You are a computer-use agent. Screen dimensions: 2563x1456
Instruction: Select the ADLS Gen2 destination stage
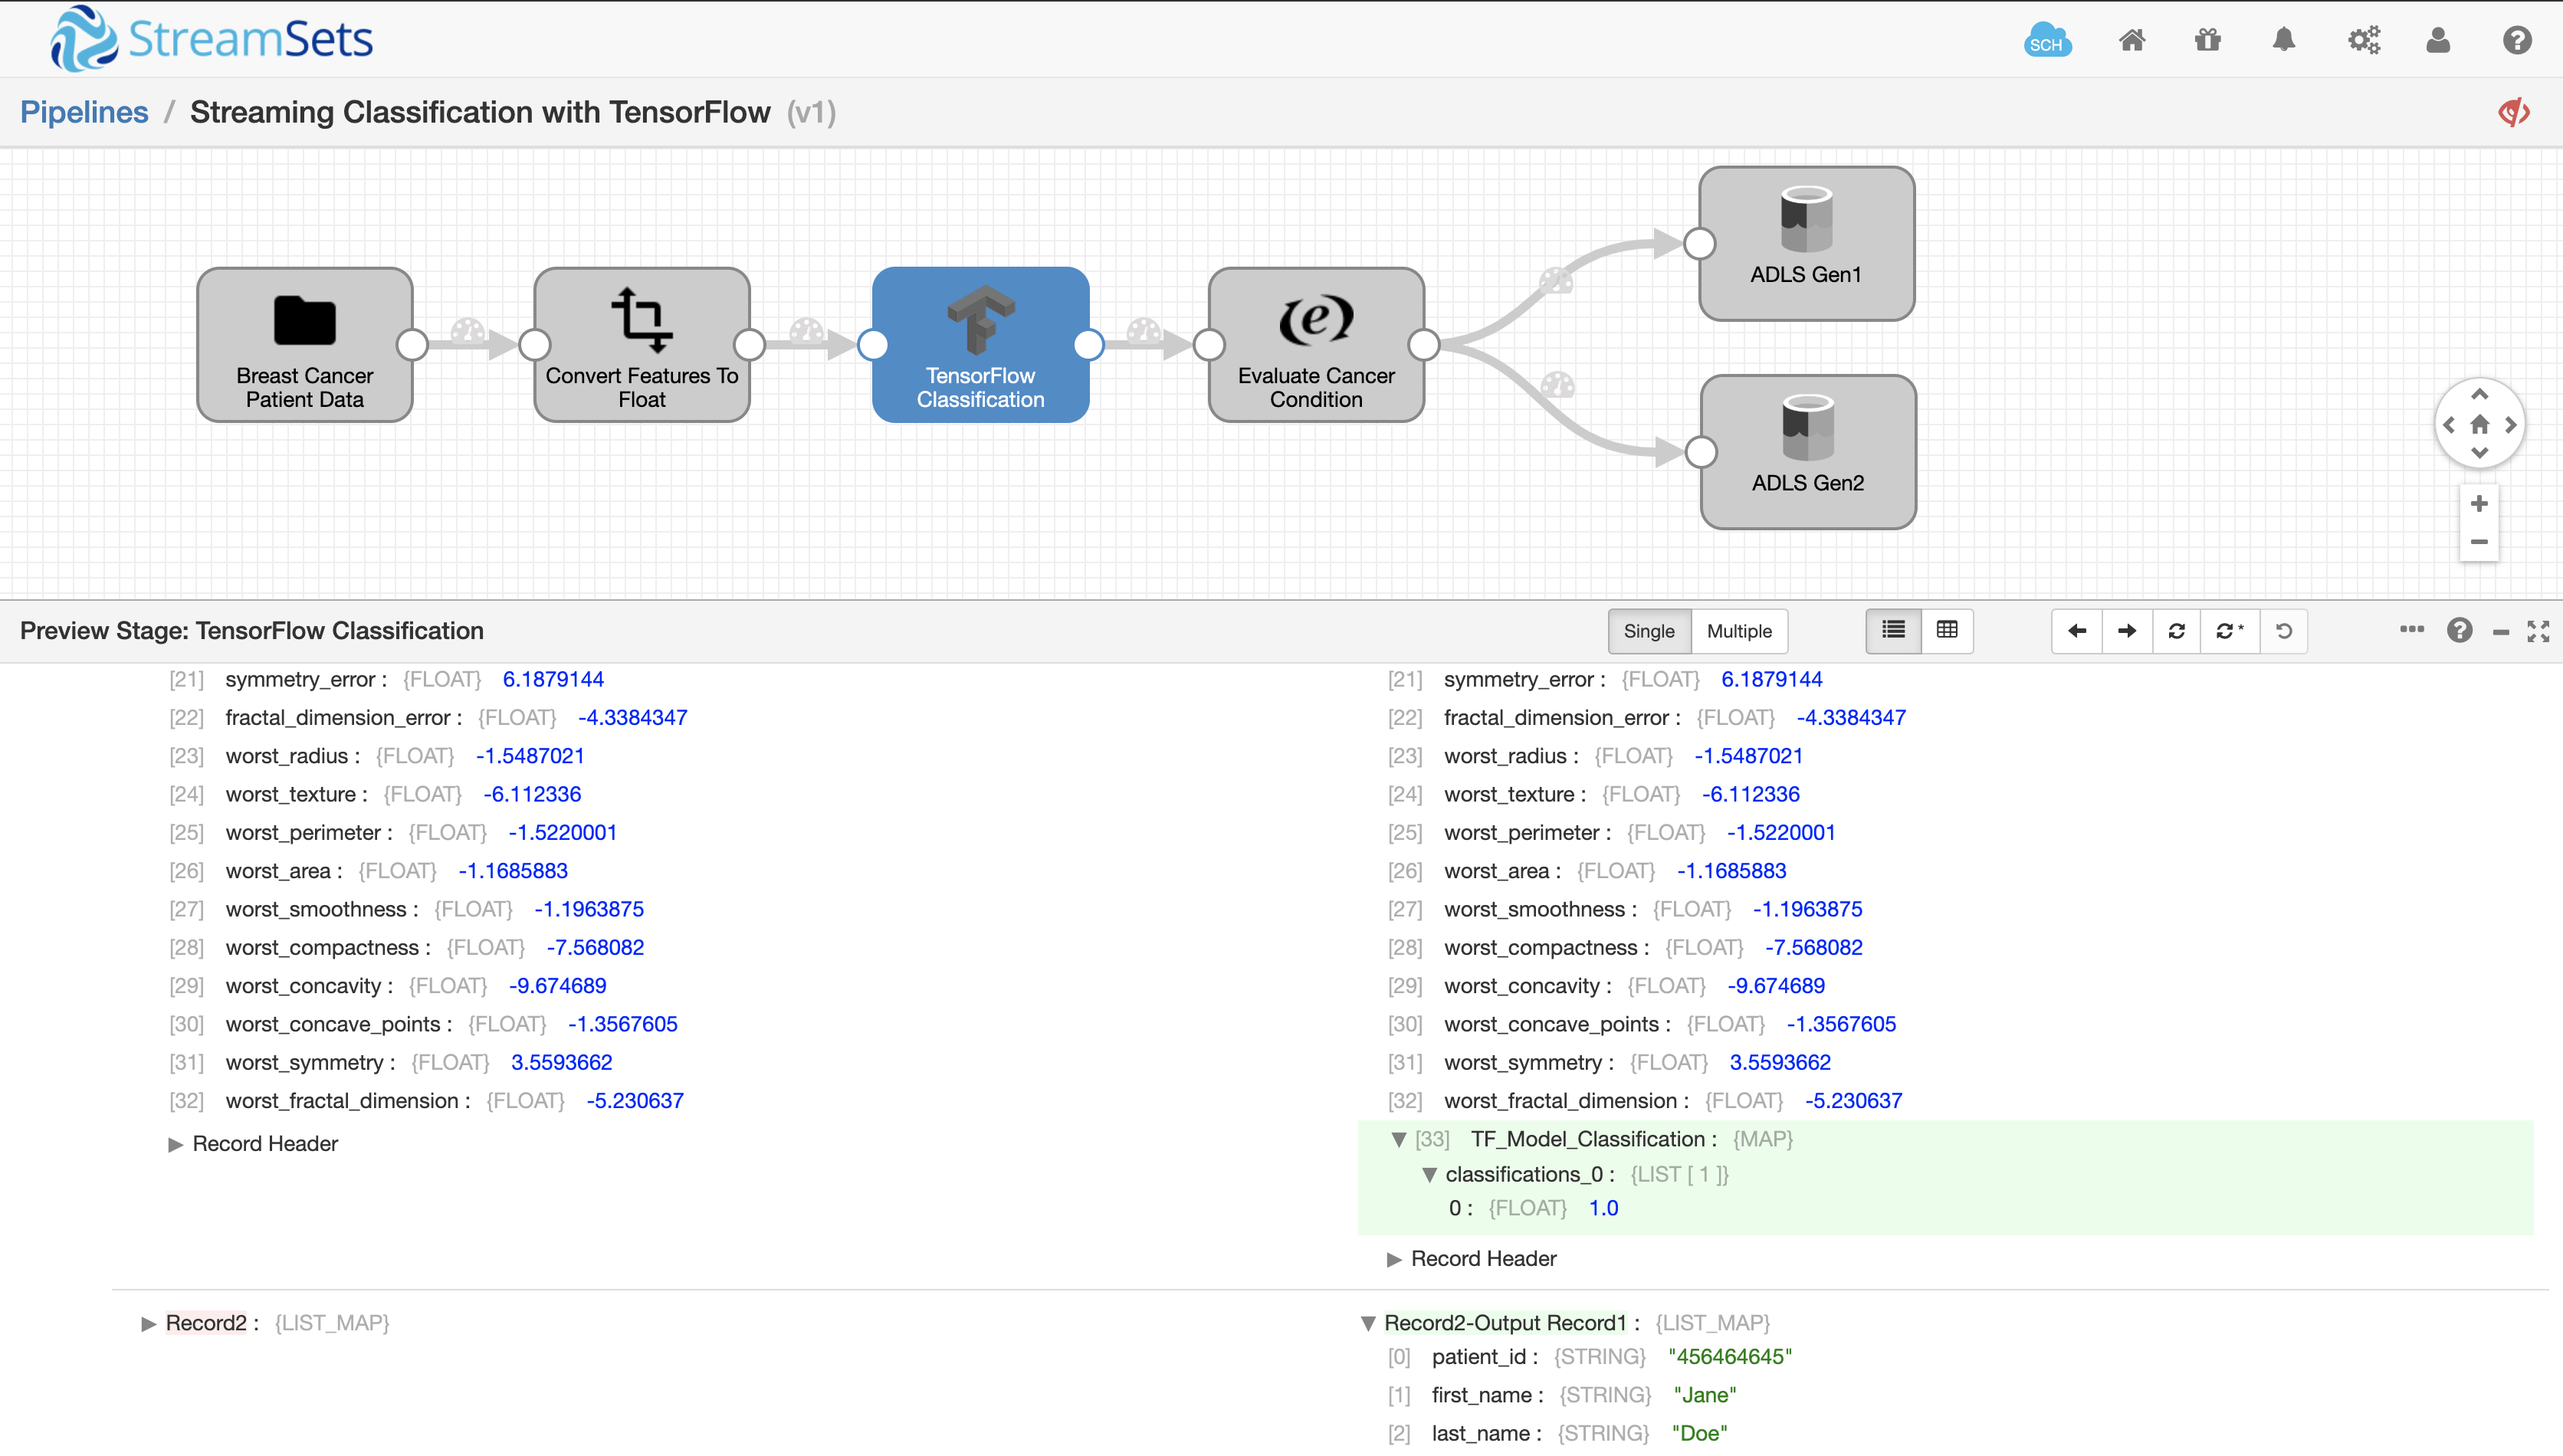(x=1808, y=451)
